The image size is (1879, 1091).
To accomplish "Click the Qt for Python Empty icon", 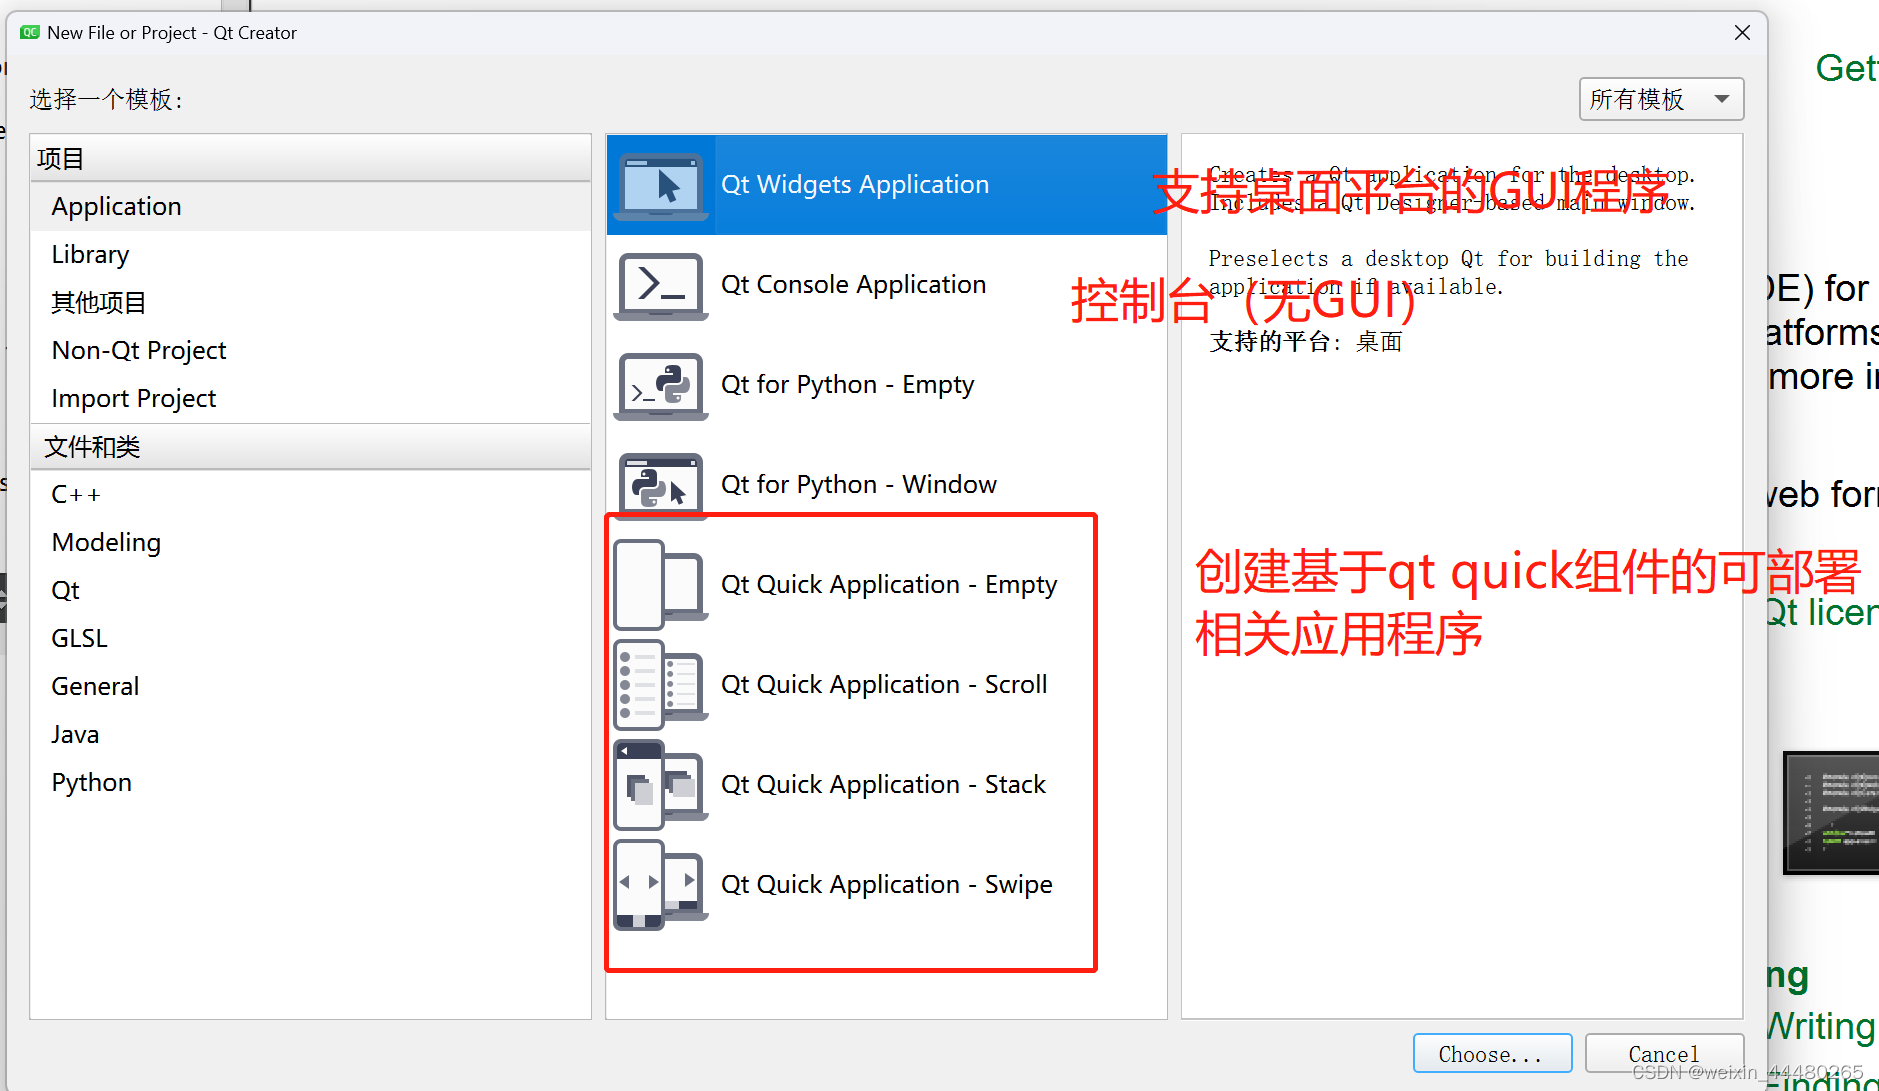I will click(660, 386).
